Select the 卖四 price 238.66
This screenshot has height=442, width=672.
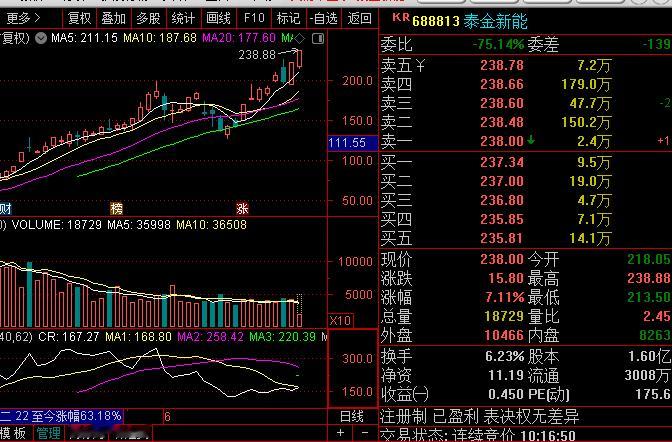501,84
